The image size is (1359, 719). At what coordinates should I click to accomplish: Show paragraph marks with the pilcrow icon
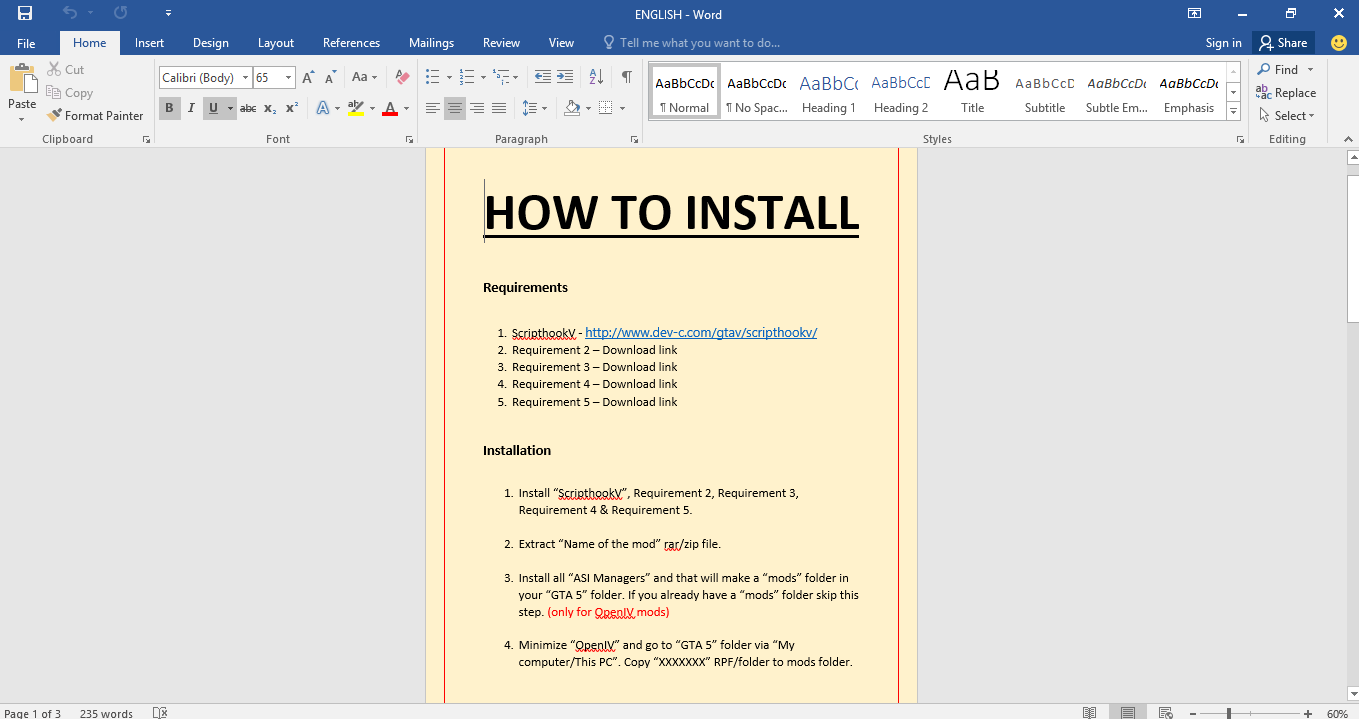[x=626, y=77]
